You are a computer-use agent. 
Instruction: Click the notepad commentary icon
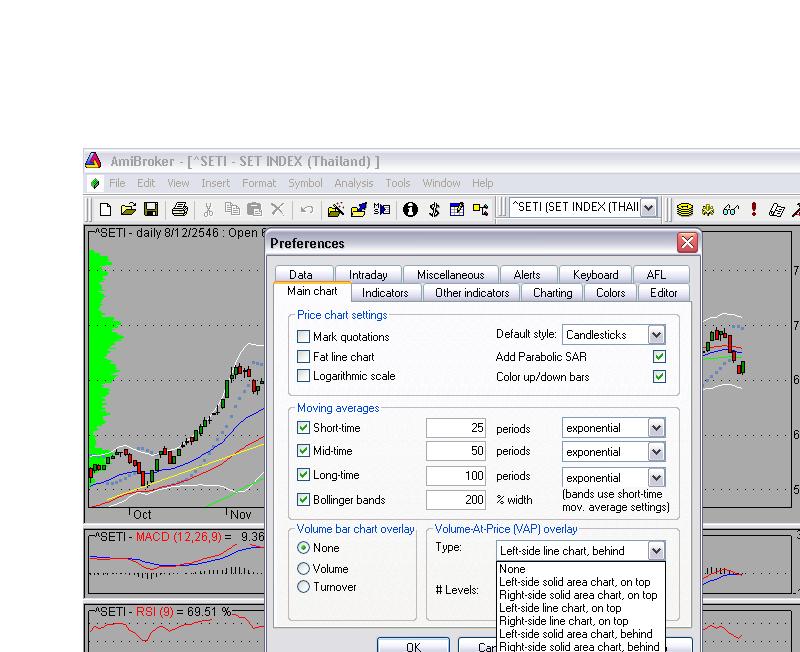pos(776,210)
